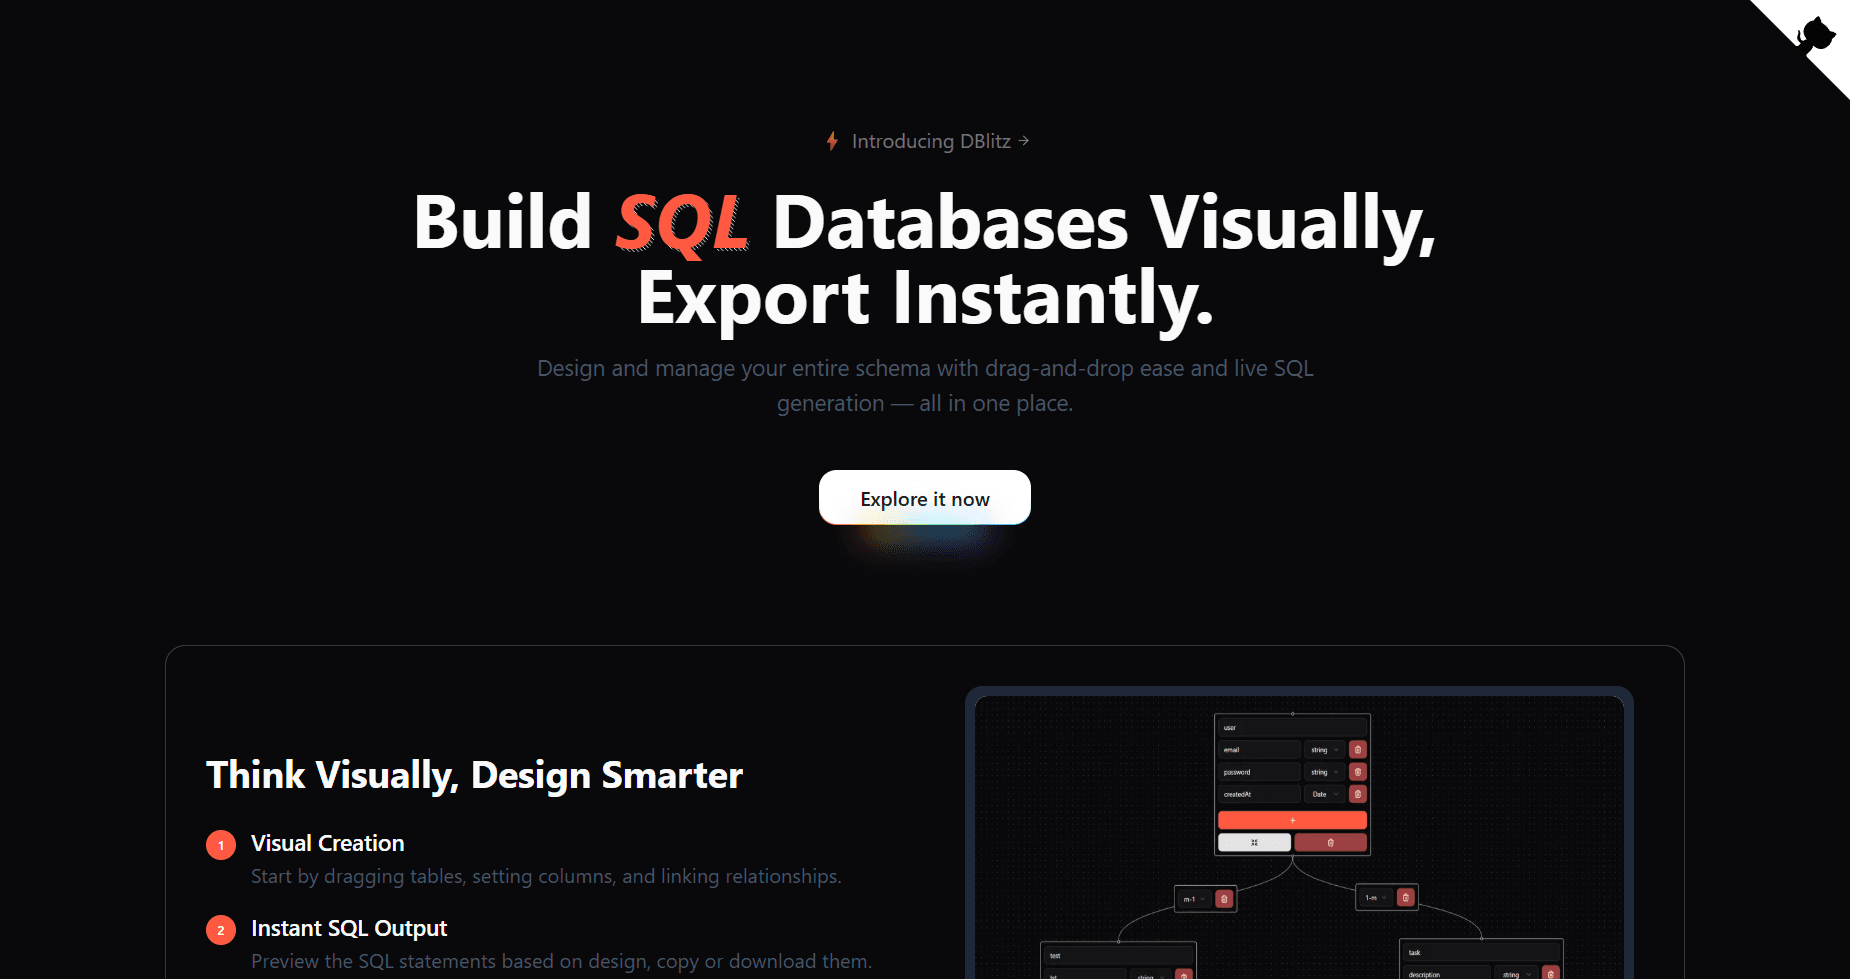The width and height of the screenshot is (1850, 979).
Task: Click the white move handle button on user table
Action: point(1254,843)
